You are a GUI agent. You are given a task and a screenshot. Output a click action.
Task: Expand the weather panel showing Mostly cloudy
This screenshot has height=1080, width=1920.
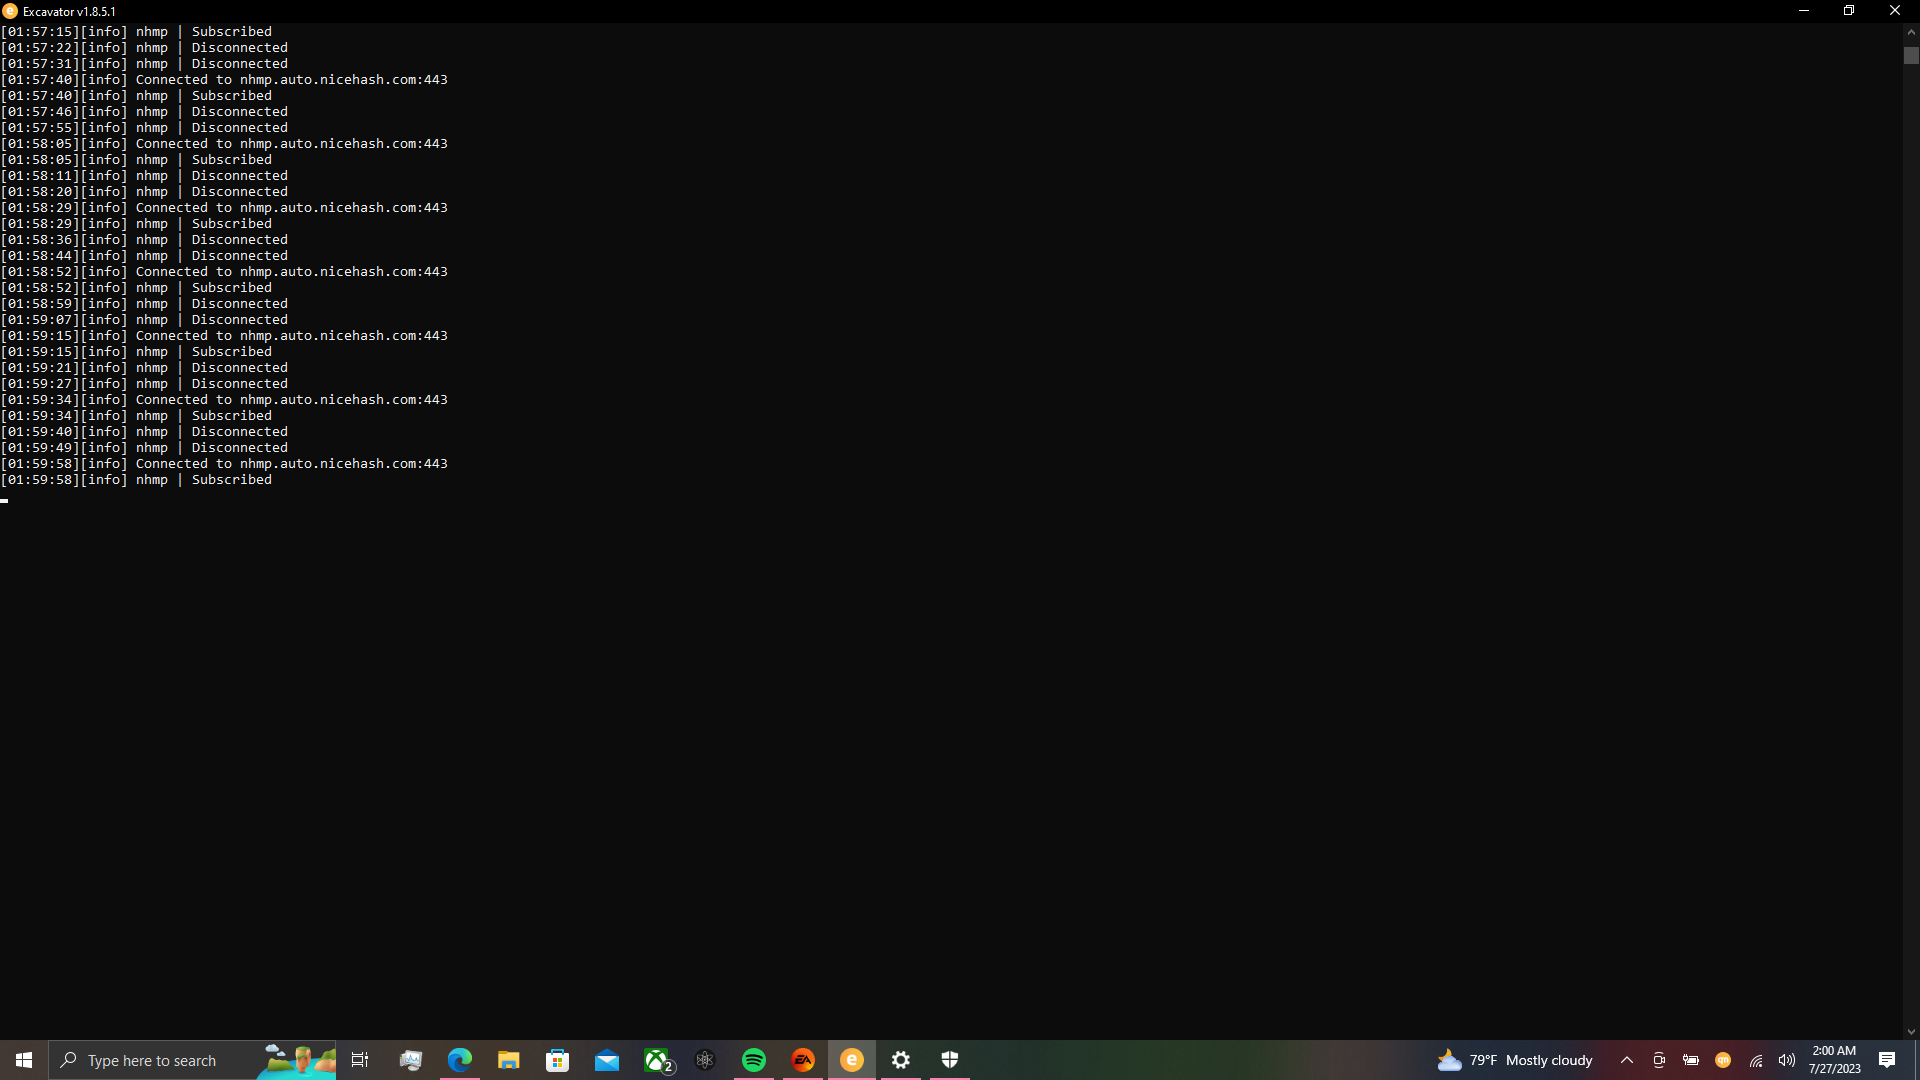tap(1515, 1060)
